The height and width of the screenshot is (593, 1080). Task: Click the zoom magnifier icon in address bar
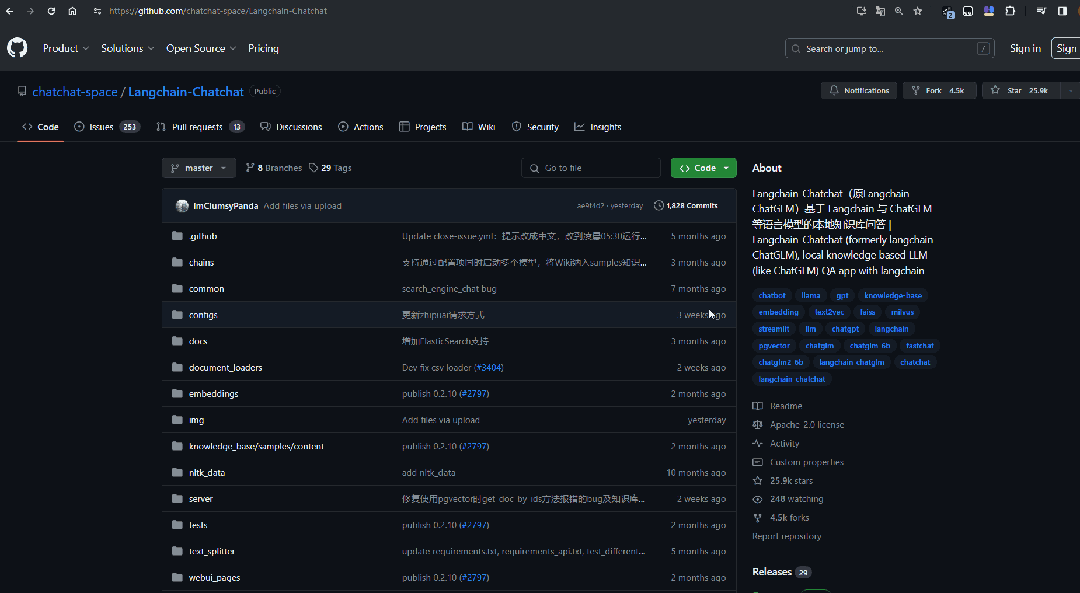click(899, 11)
